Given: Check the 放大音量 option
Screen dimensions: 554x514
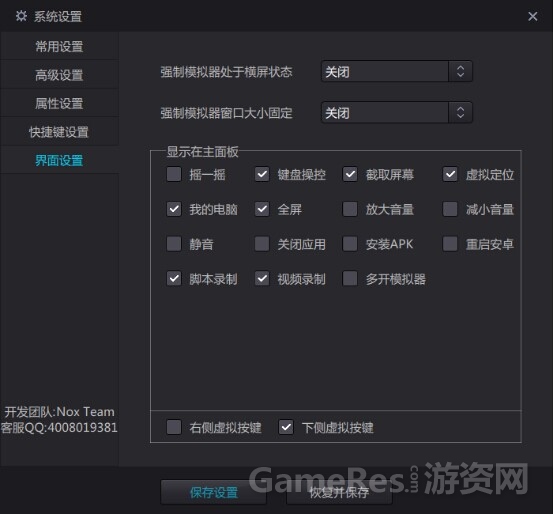Looking at the screenshot, I should (350, 209).
